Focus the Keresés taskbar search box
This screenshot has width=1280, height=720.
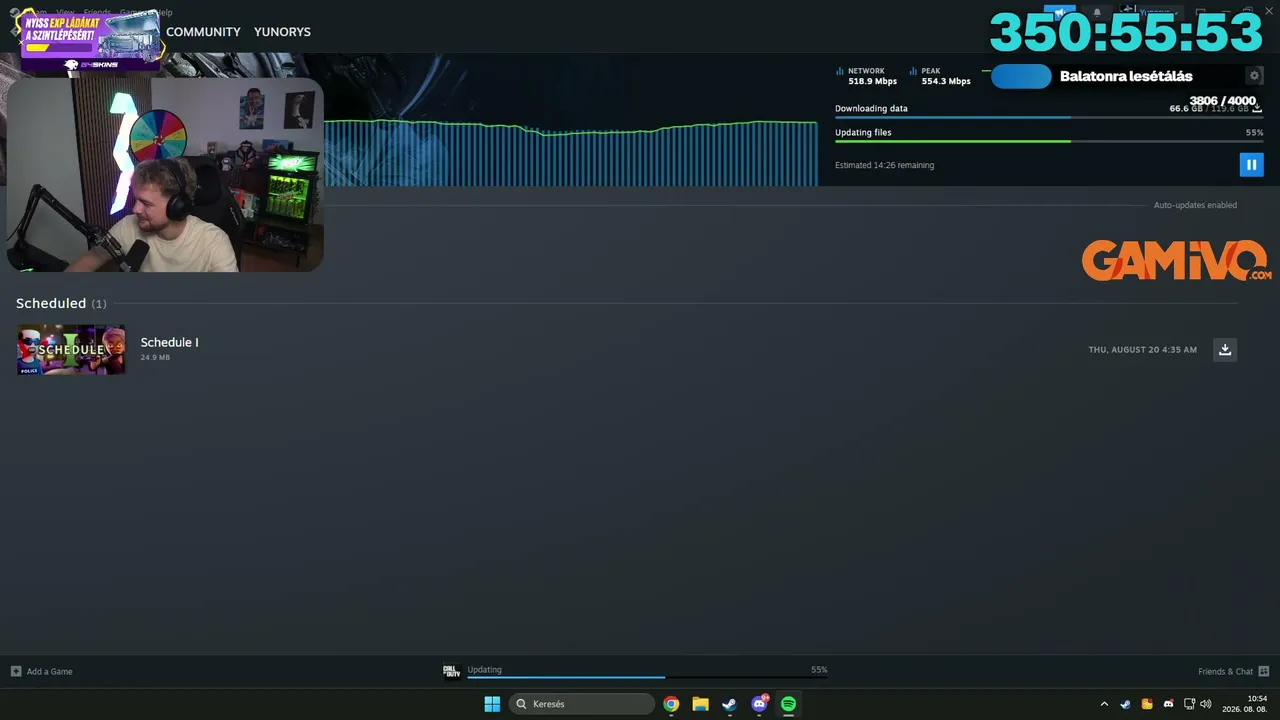582,704
